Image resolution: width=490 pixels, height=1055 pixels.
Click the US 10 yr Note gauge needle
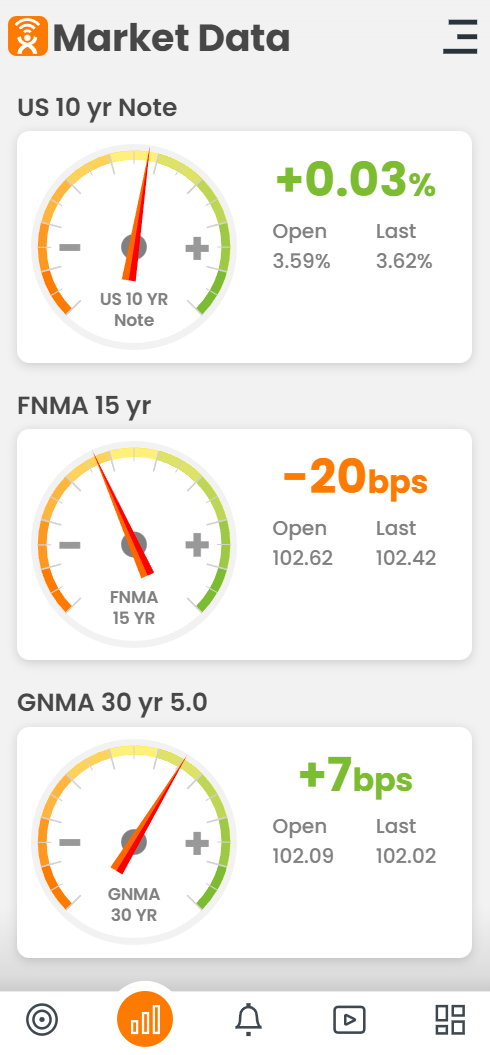[138, 213]
